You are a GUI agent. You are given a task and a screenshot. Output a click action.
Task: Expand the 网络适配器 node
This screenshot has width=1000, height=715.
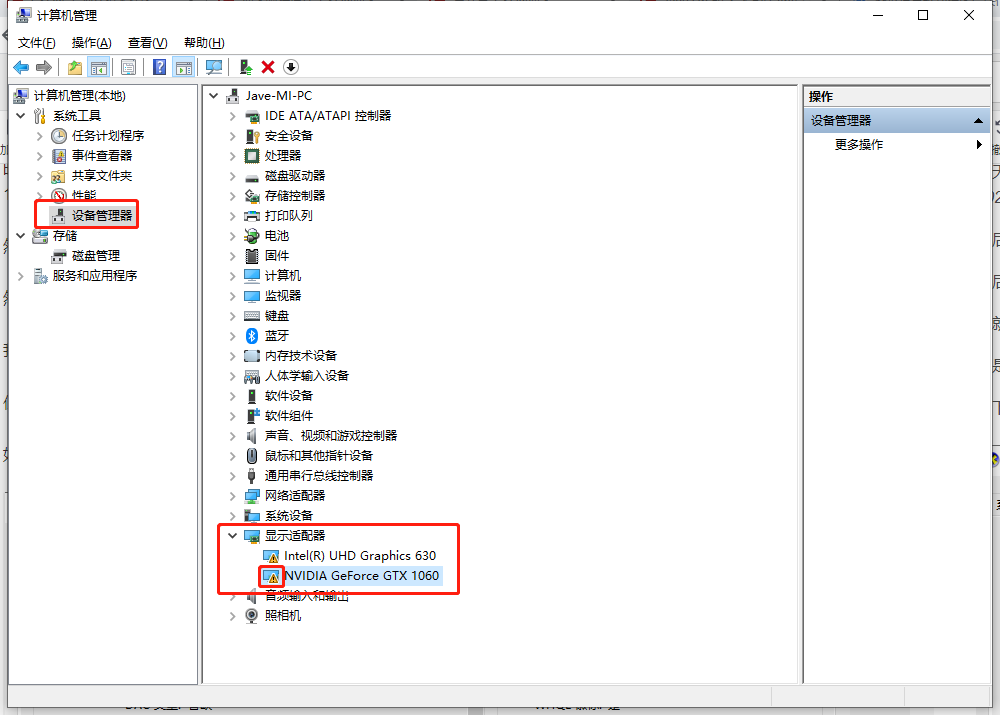pos(232,496)
